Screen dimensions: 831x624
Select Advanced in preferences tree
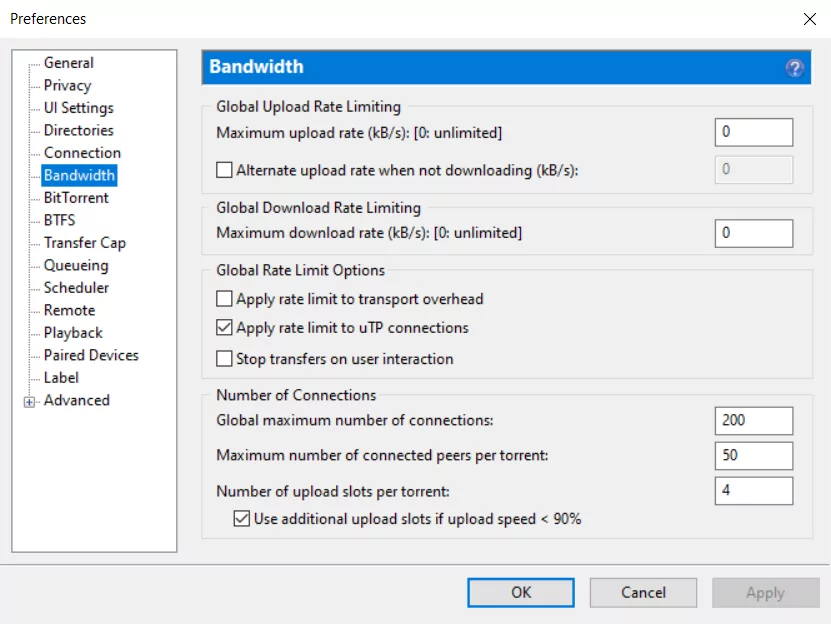point(77,400)
